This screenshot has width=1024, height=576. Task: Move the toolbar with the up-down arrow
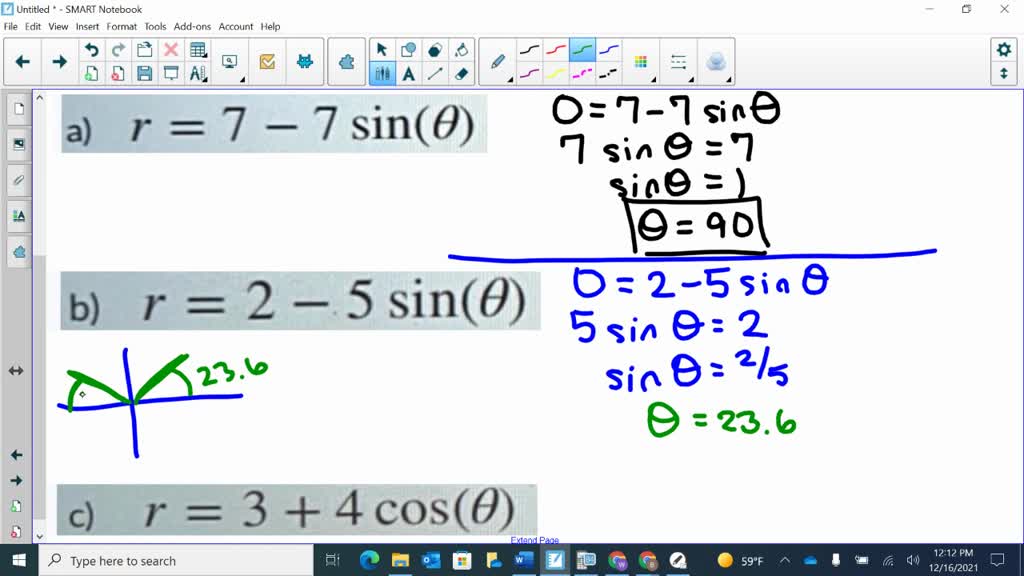click(x=1004, y=73)
